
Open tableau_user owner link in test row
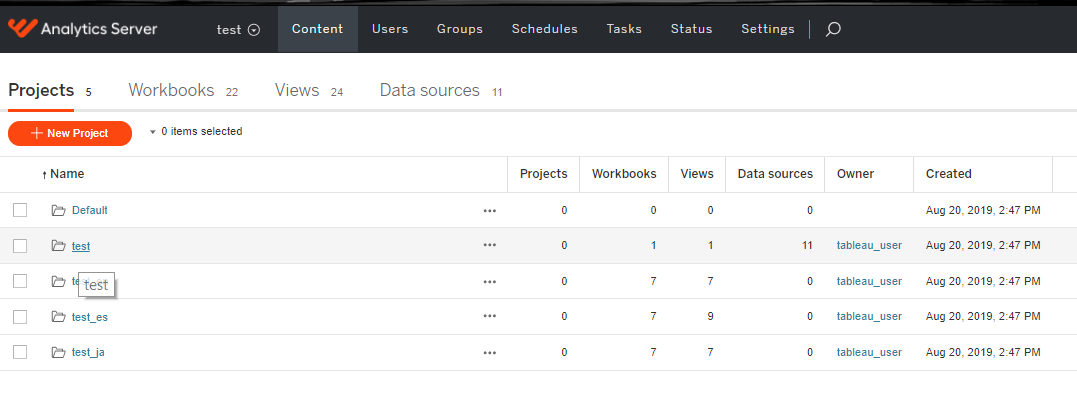869,245
